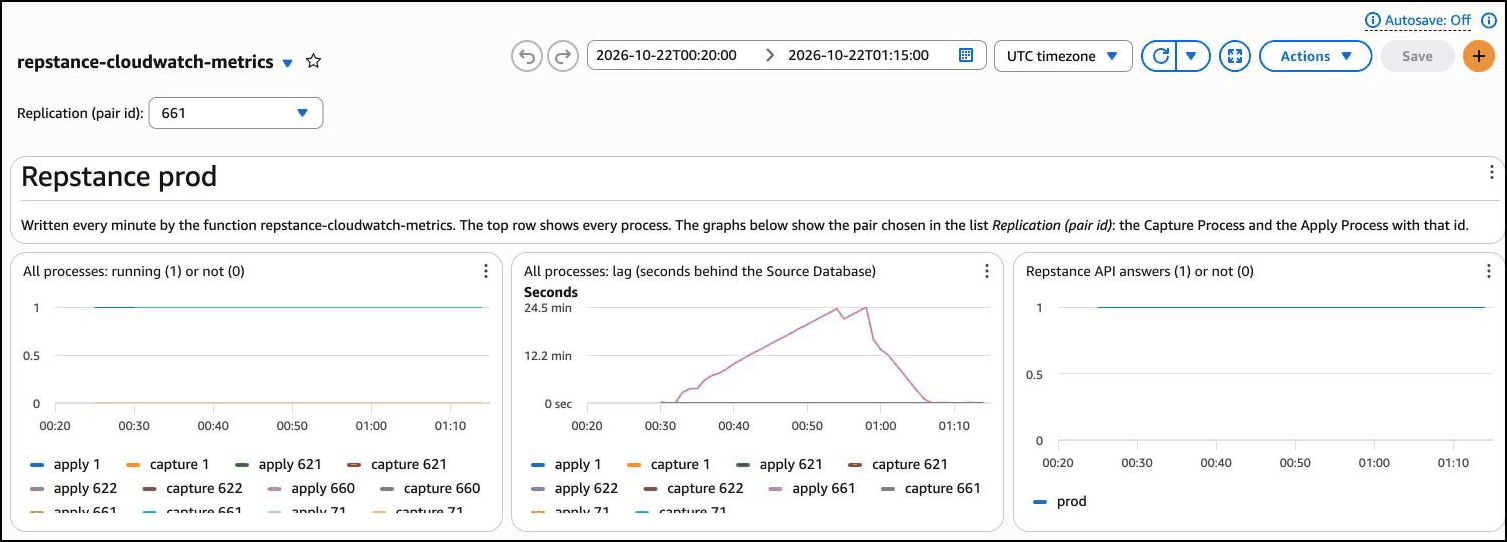The image size is (1507, 542).
Task: Toggle capture 622 in lag widget legend
Action: click(x=693, y=488)
